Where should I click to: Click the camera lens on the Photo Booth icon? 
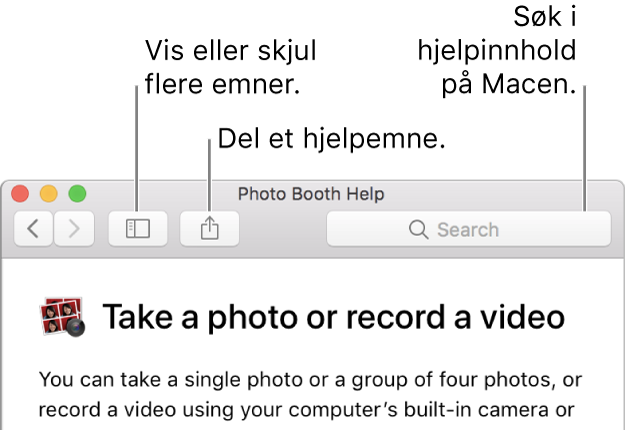coord(75,327)
